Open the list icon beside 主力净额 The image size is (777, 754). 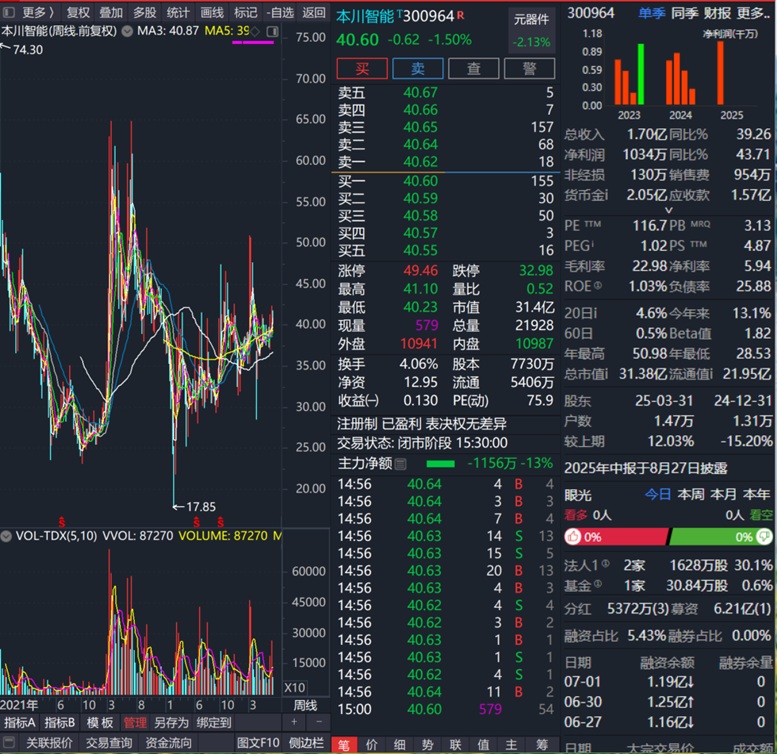click(400, 464)
